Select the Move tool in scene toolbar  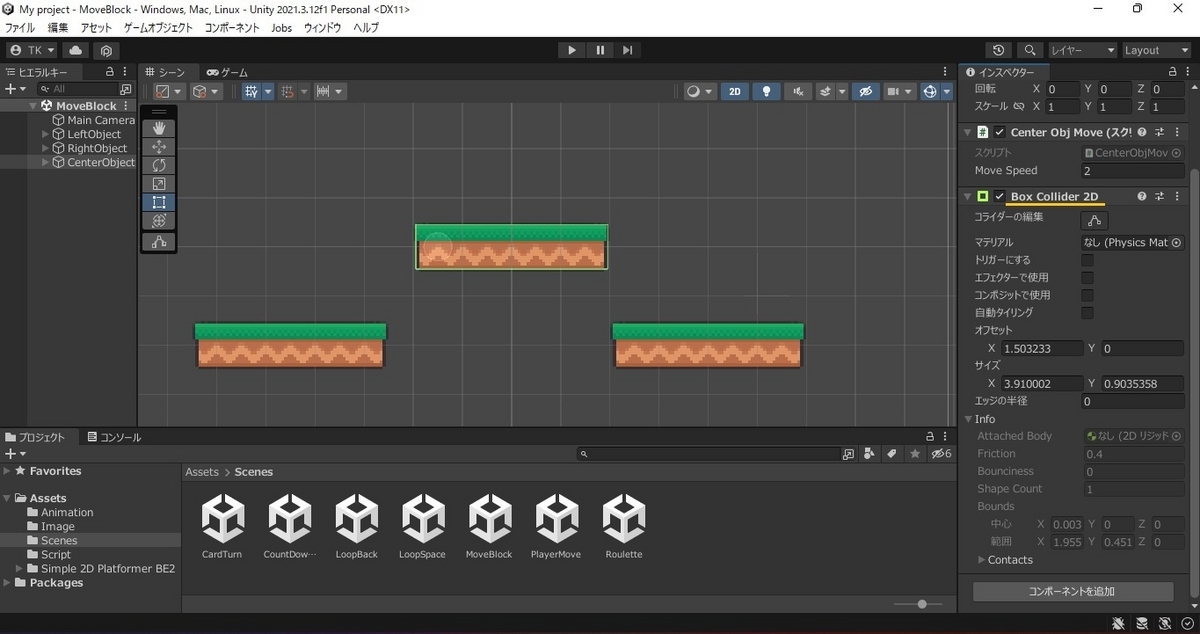click(x=159, y=147)
